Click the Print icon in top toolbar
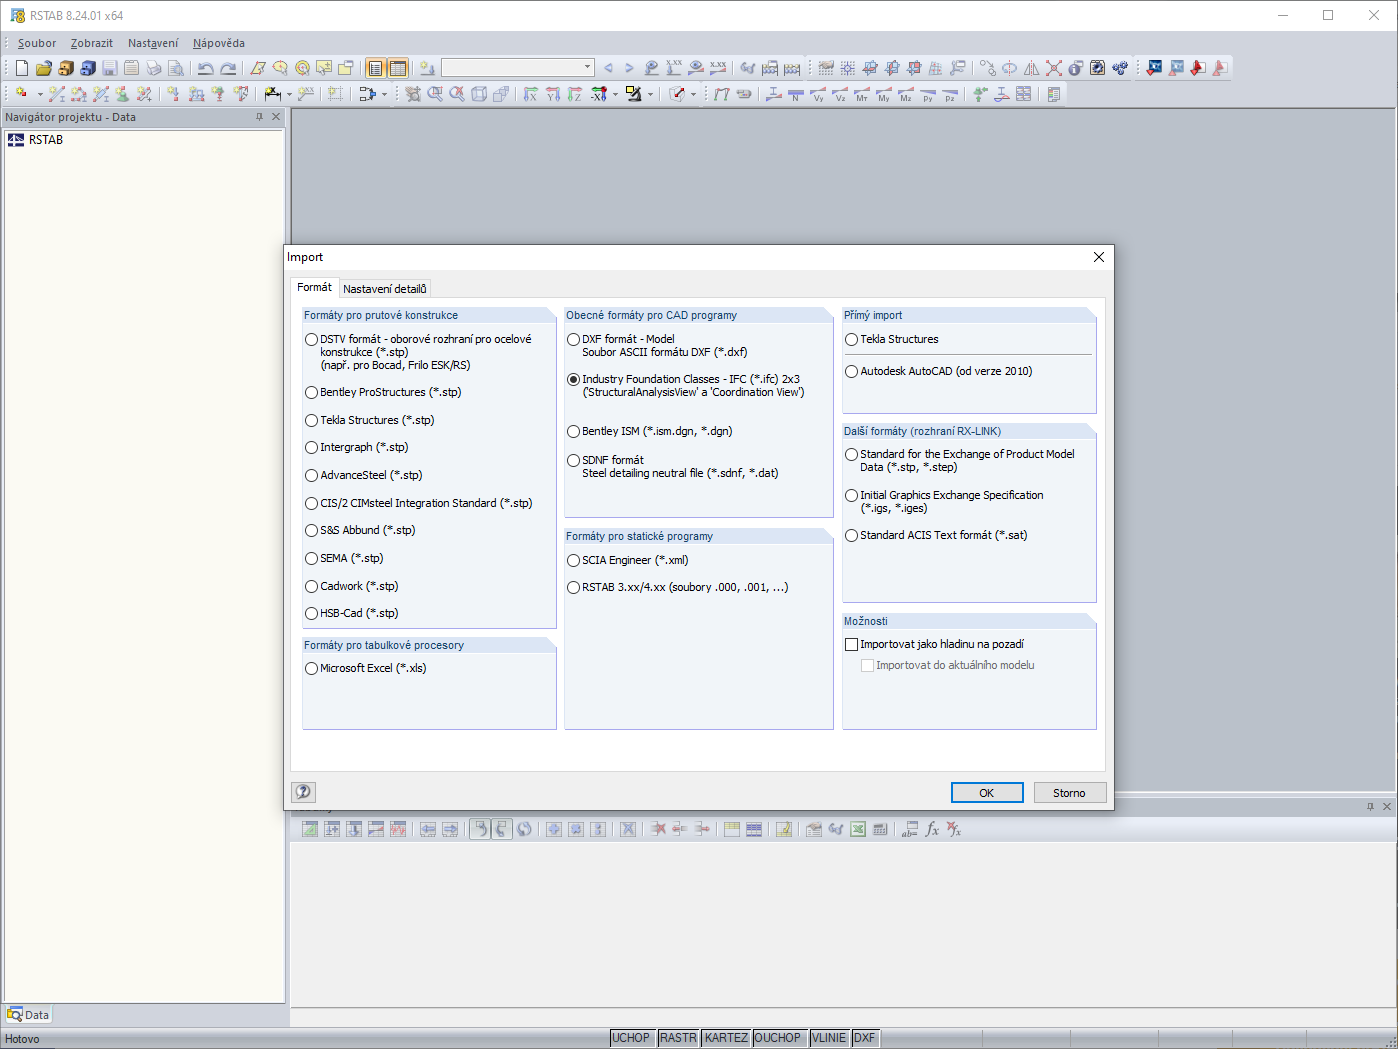Viewport: 1398px width, 1049px height. tap(154, 68)
